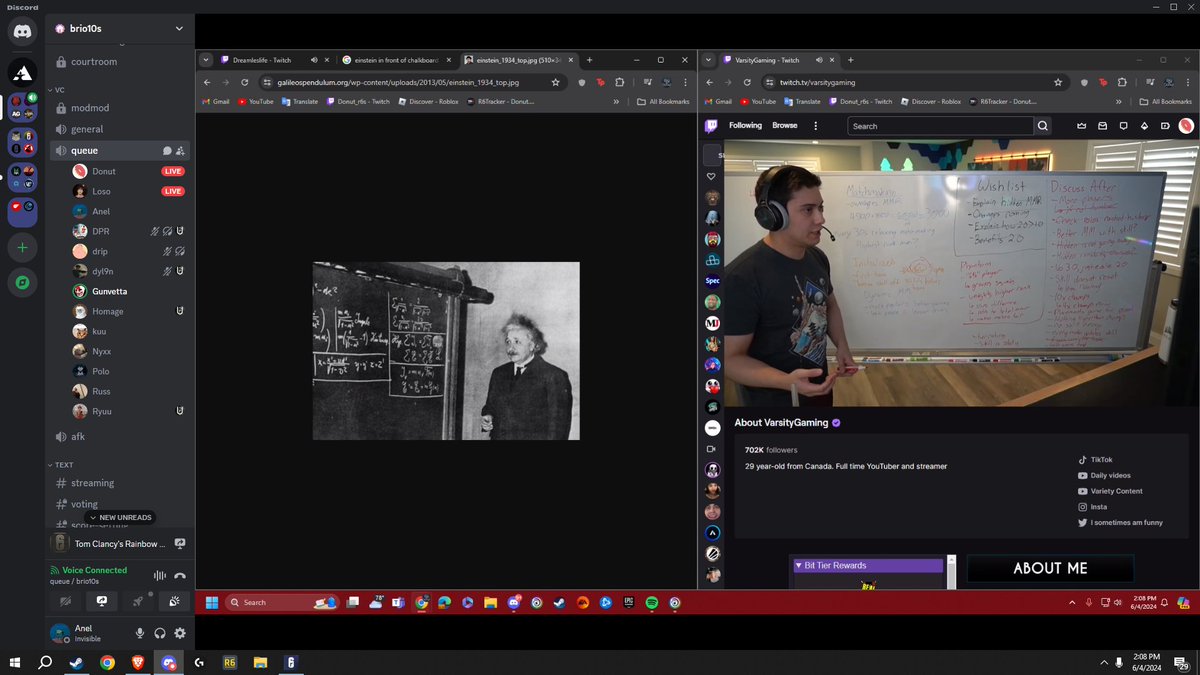The image size is (1200, 675).
Task: Click Twitch search input field
Action: [x=940, y=126]
